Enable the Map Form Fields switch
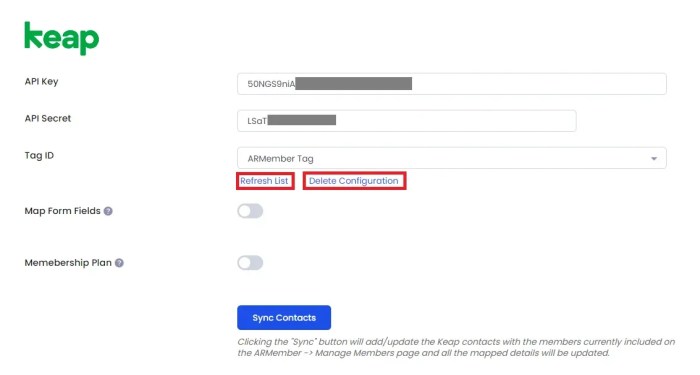 250,211
